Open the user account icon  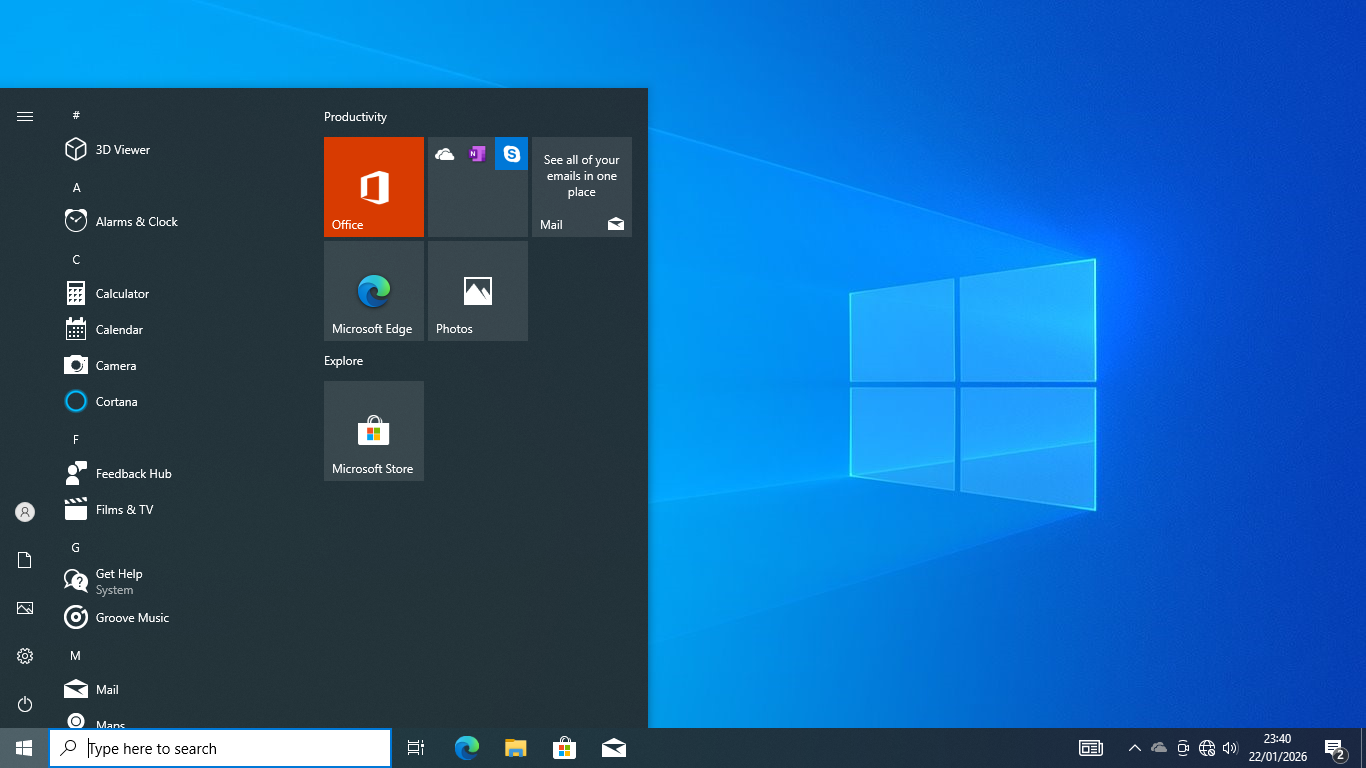[25, 512]
